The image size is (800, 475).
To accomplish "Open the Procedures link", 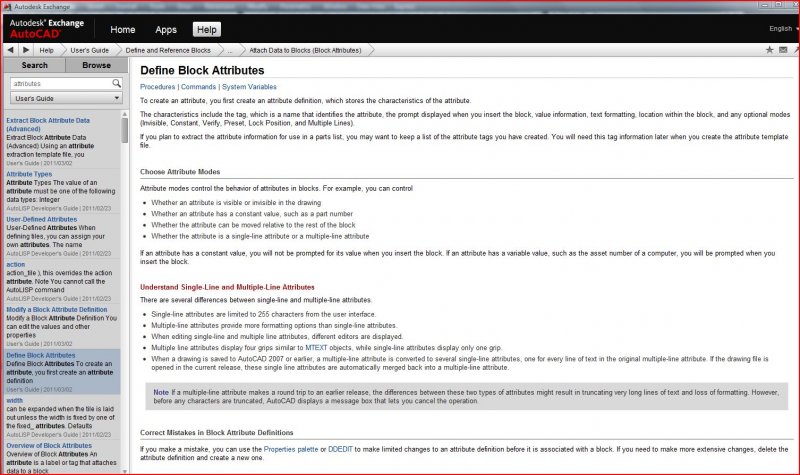I will (158, 87).
